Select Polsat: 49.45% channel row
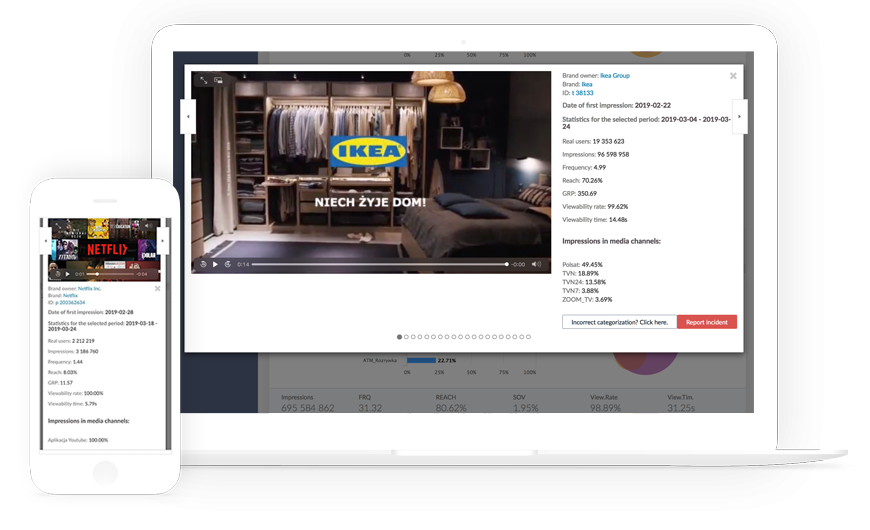 [582, 265]
